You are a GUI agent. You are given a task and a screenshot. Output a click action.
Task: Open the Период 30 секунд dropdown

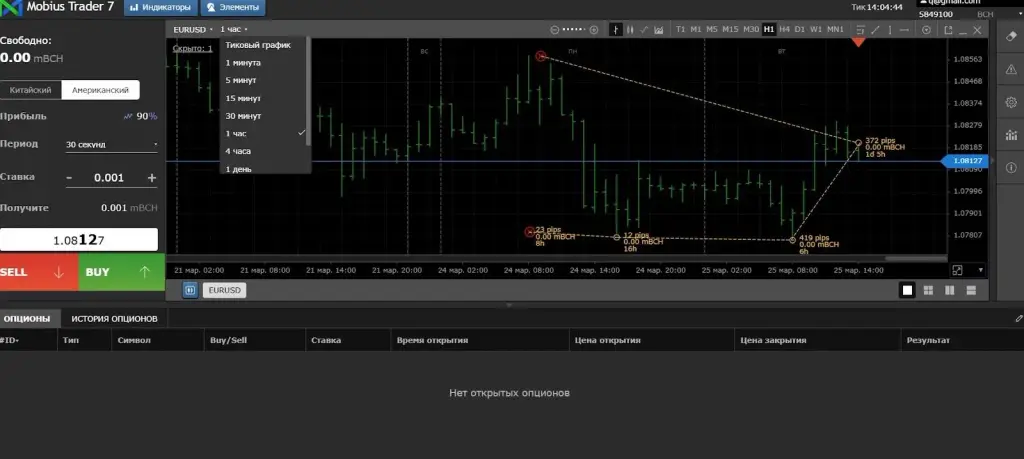point(112,144)
